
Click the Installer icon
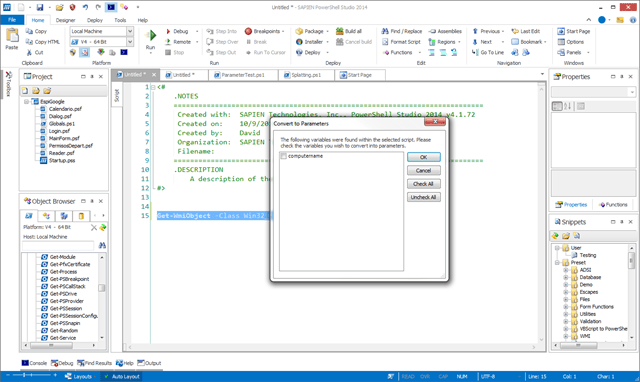[299, 42]
